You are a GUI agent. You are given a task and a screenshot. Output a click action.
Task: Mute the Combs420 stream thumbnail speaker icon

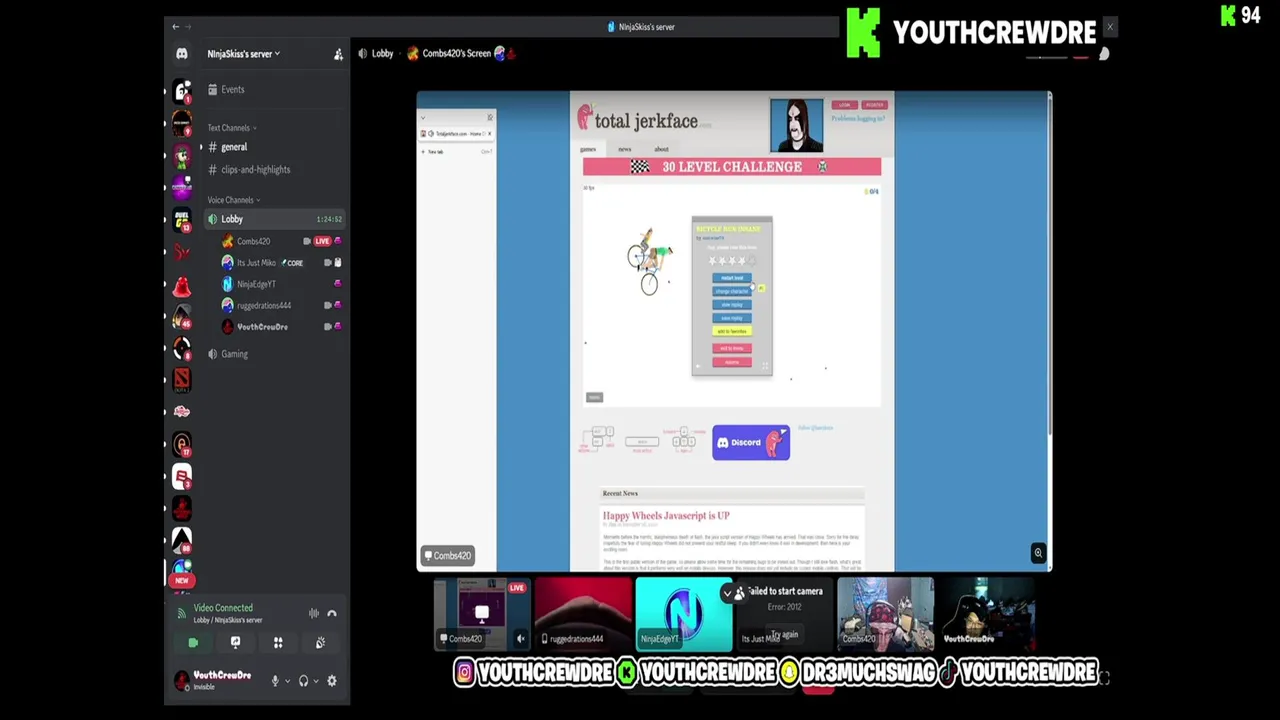(x=520, y=638)
